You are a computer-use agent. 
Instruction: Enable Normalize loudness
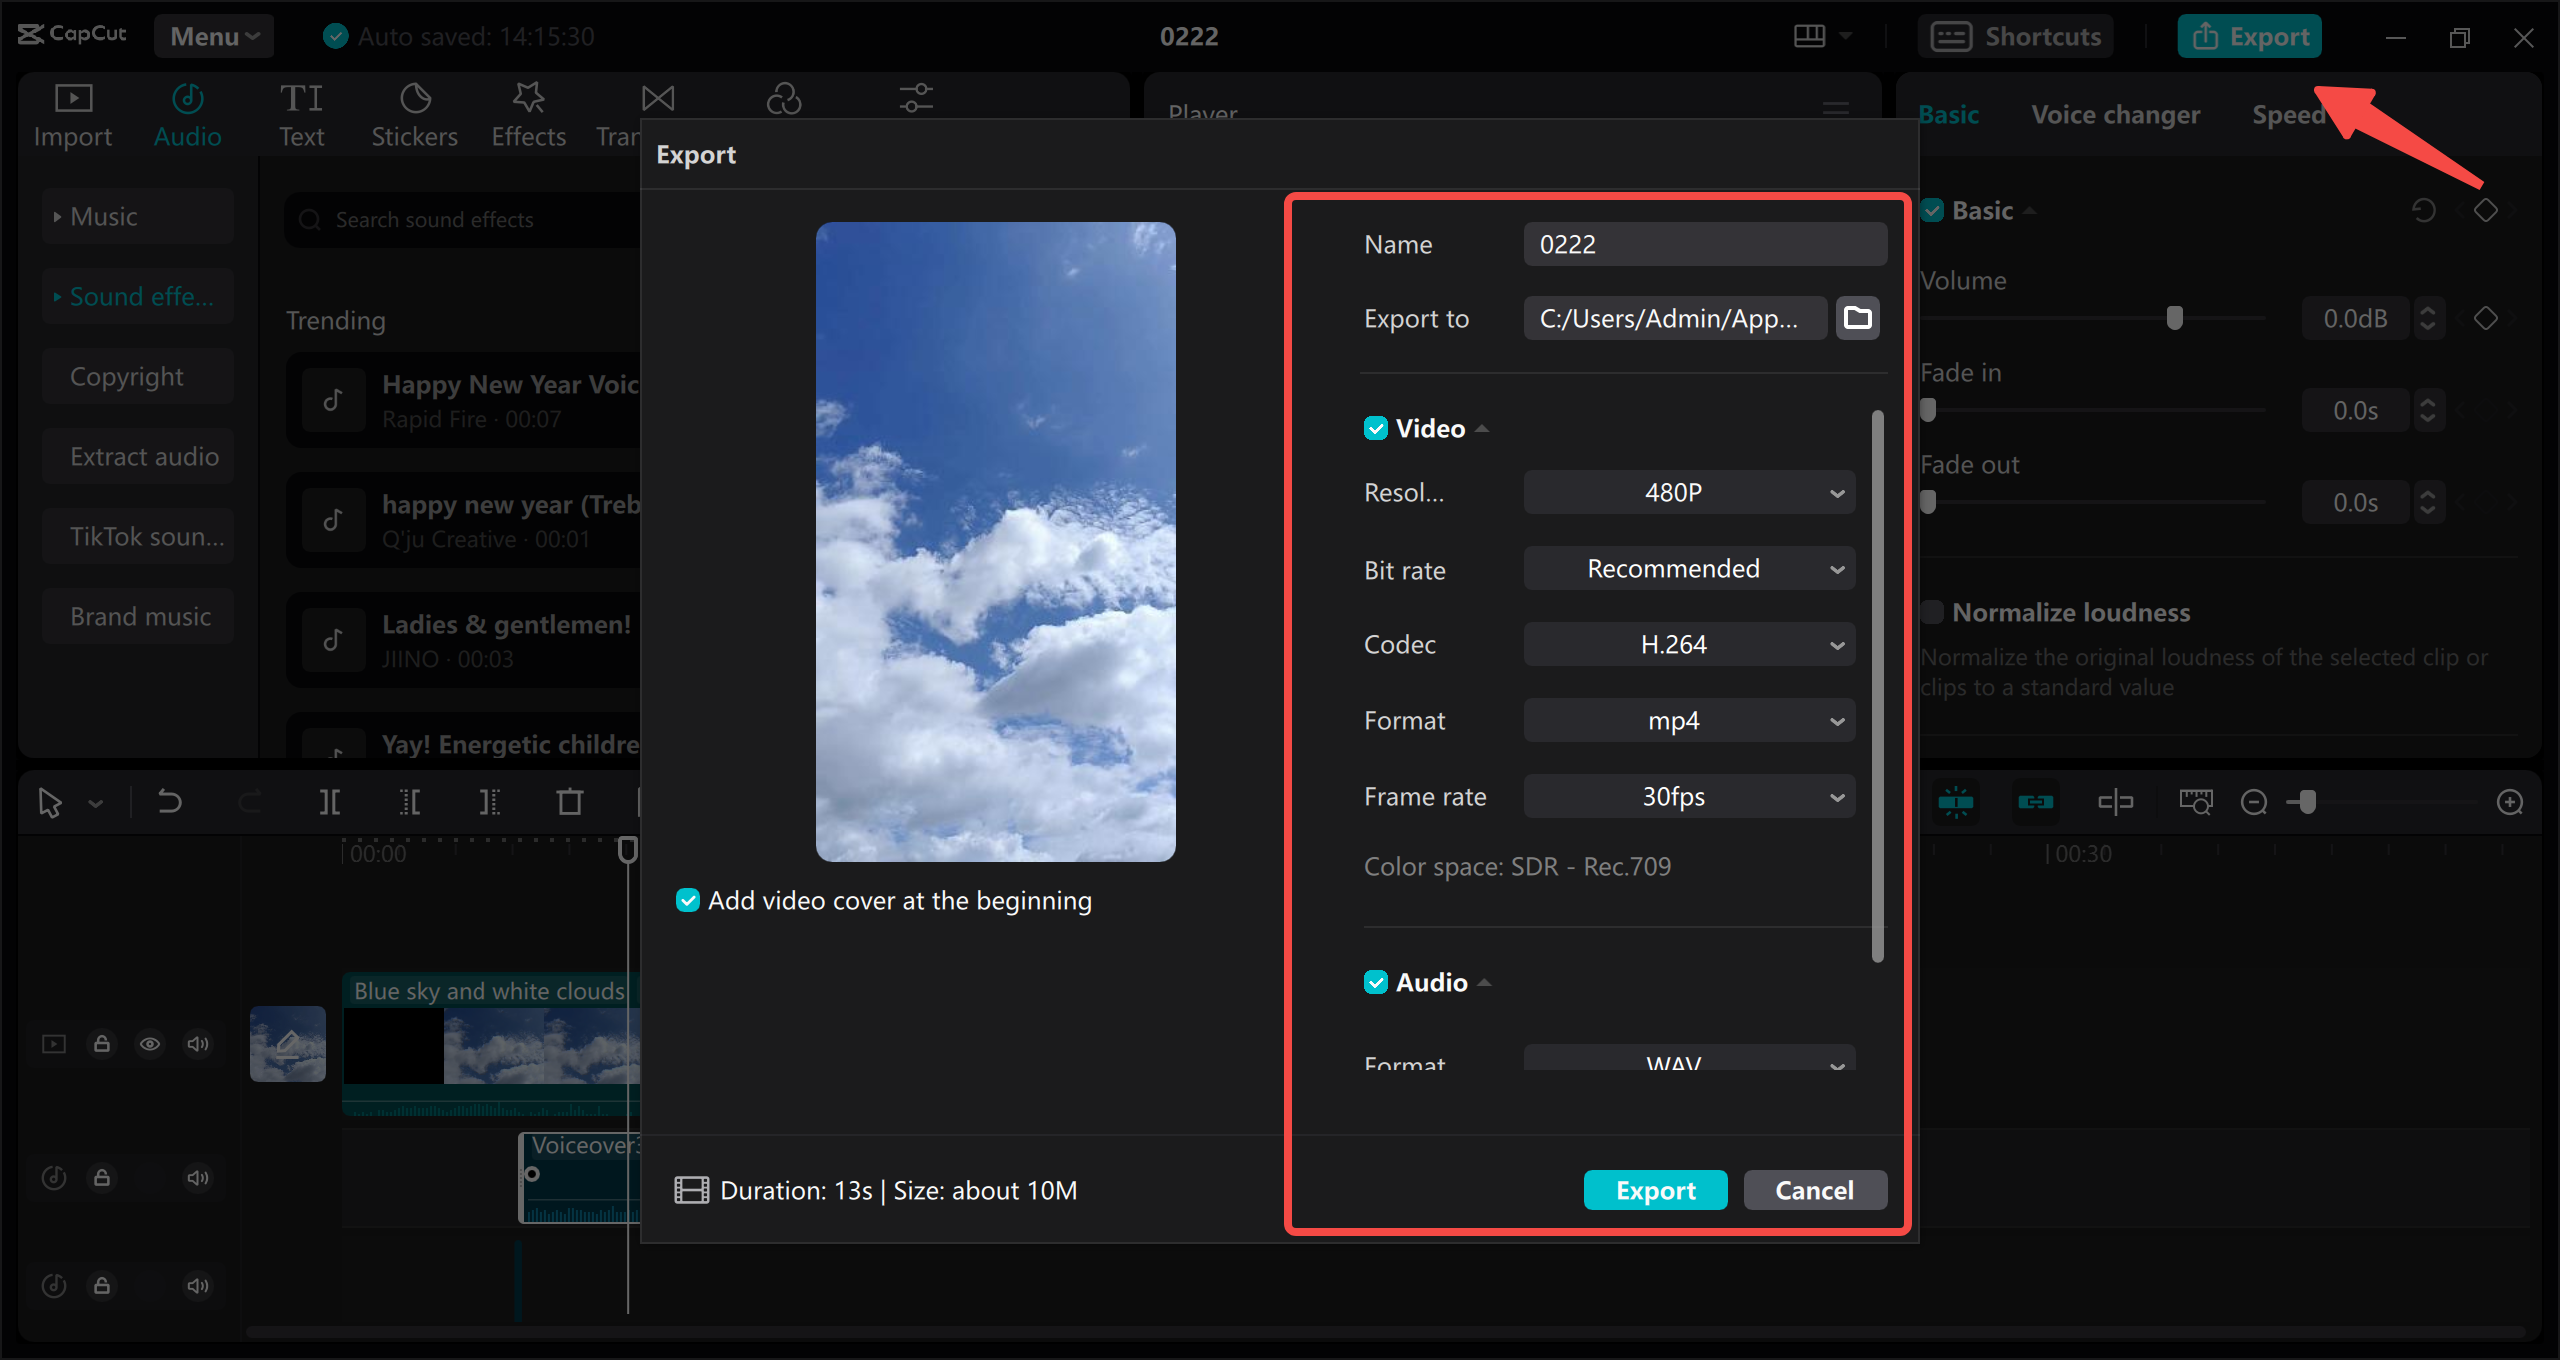(1933, 612)
